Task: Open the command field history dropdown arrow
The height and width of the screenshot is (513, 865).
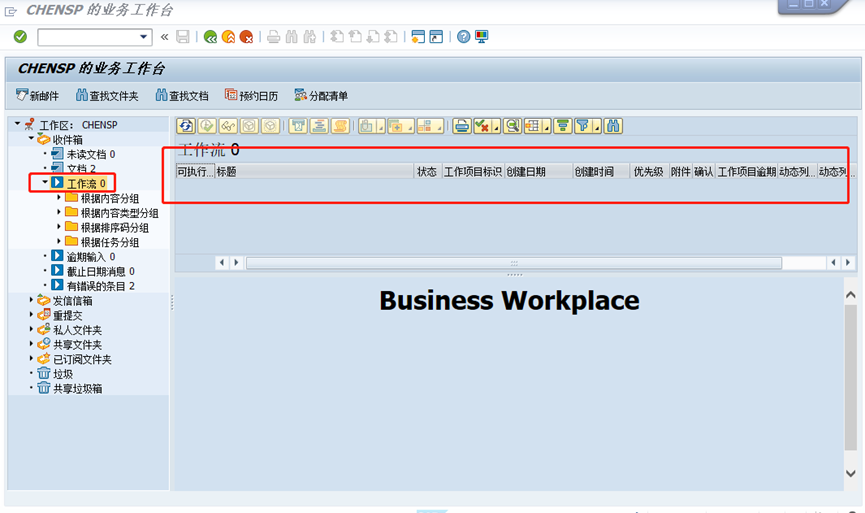Action: tap(144, 38)
